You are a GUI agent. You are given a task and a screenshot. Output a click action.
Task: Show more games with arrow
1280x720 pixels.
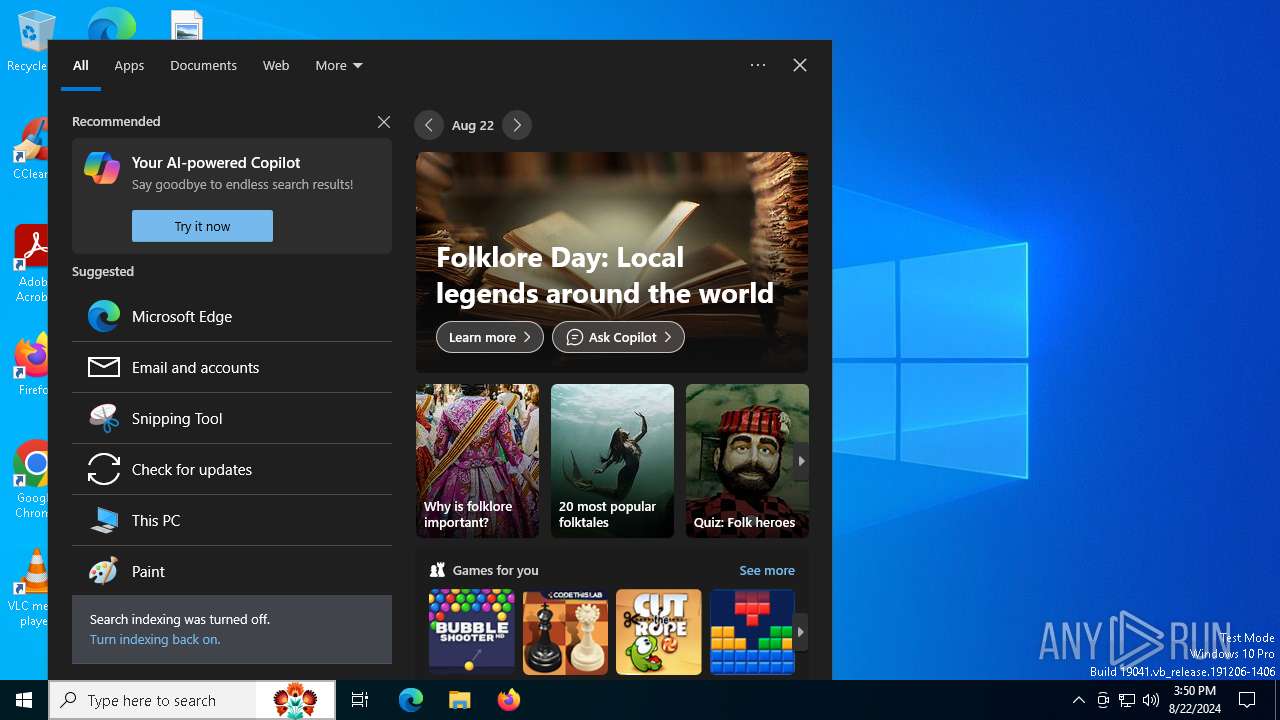(801, 632)
